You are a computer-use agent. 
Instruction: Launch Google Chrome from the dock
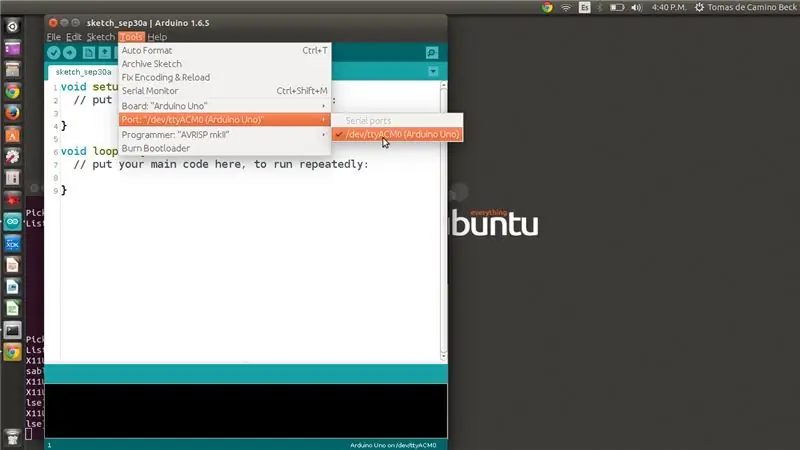[x=12, y=91]
